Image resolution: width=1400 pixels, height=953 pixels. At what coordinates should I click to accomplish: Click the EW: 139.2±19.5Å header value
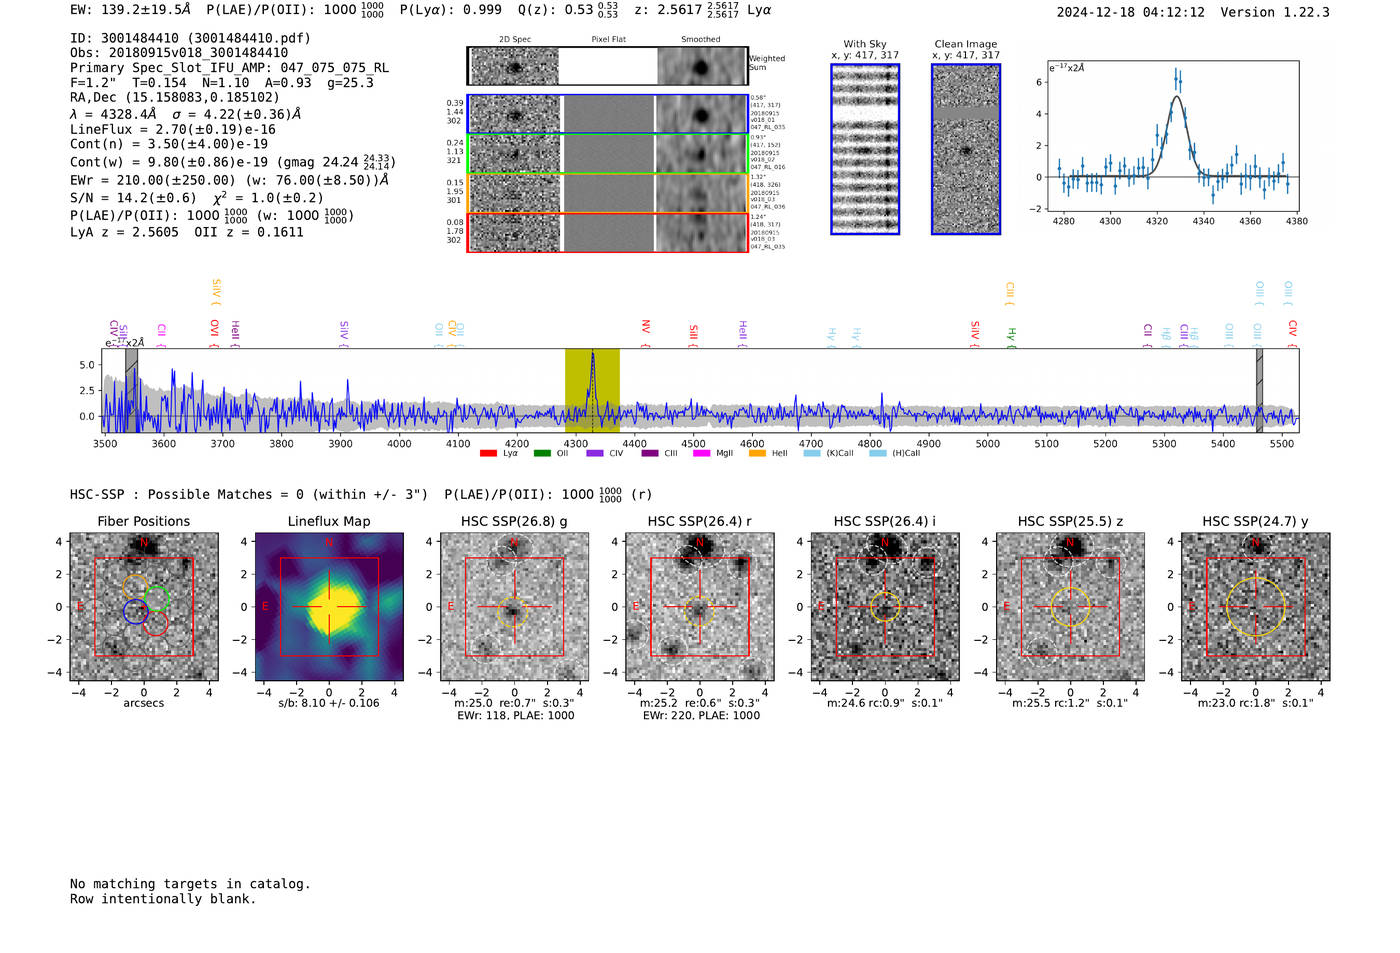[x=130, y=10]
